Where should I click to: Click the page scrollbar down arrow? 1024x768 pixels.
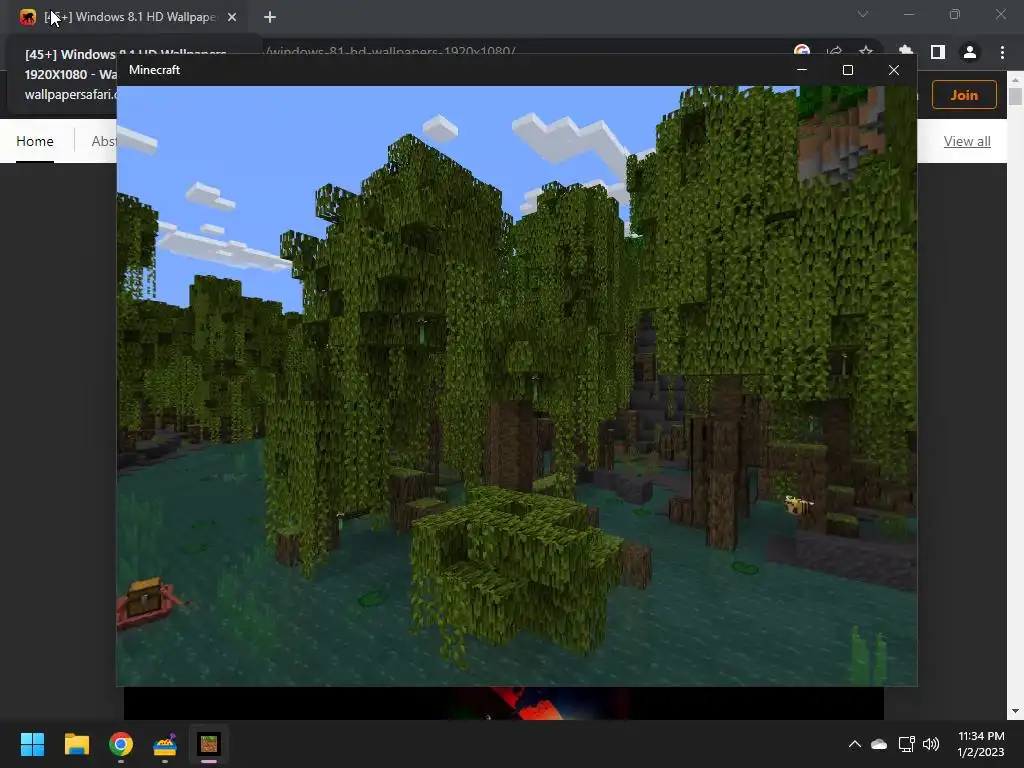[x=1015, y=711]
